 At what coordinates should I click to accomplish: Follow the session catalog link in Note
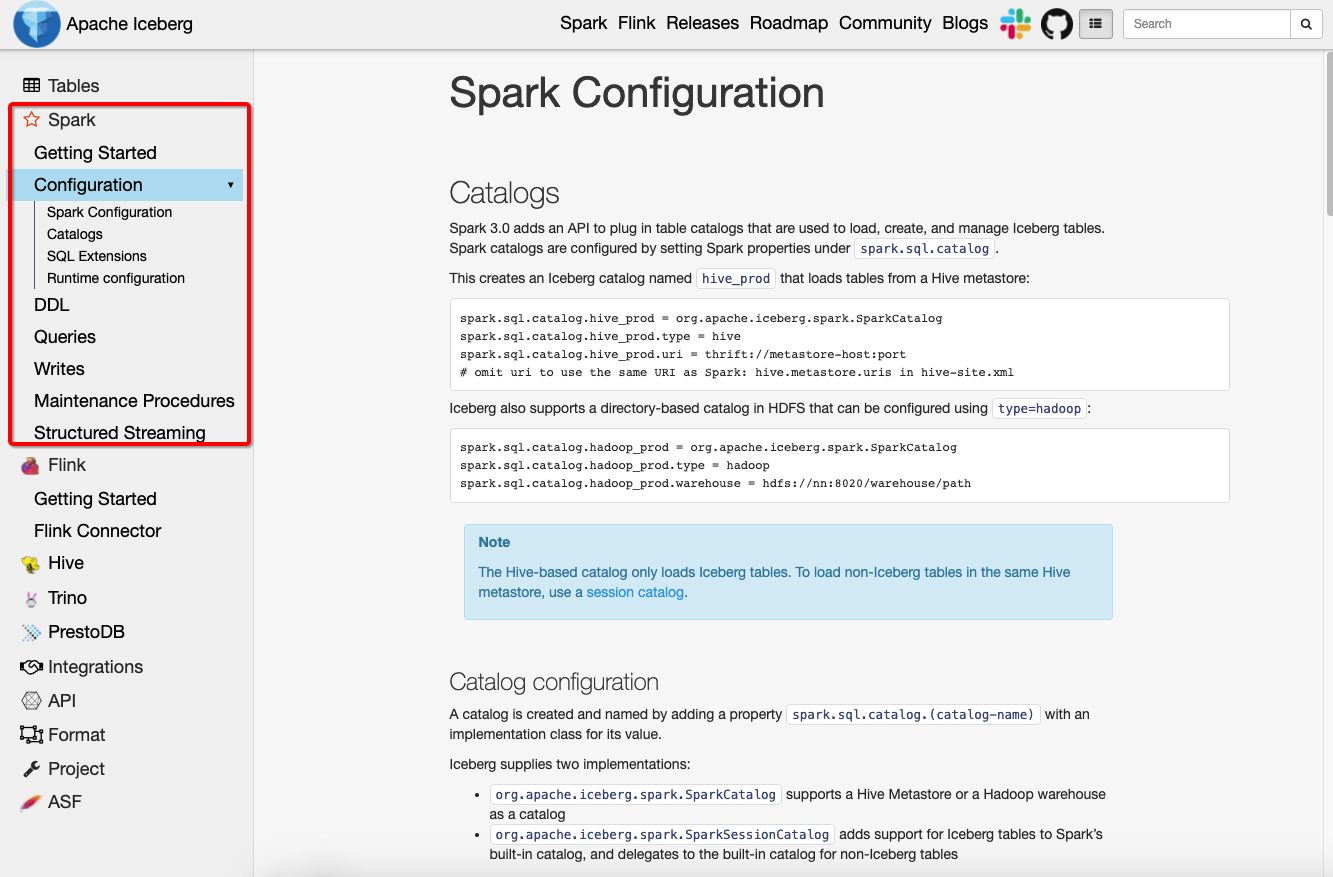pyautogui.click(x=635, y=592)
